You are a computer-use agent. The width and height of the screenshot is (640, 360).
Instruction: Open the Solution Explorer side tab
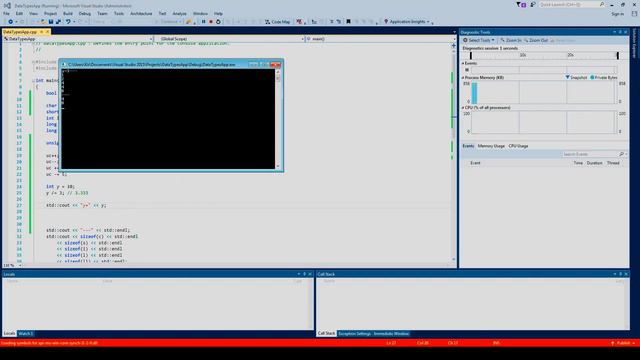634,43
